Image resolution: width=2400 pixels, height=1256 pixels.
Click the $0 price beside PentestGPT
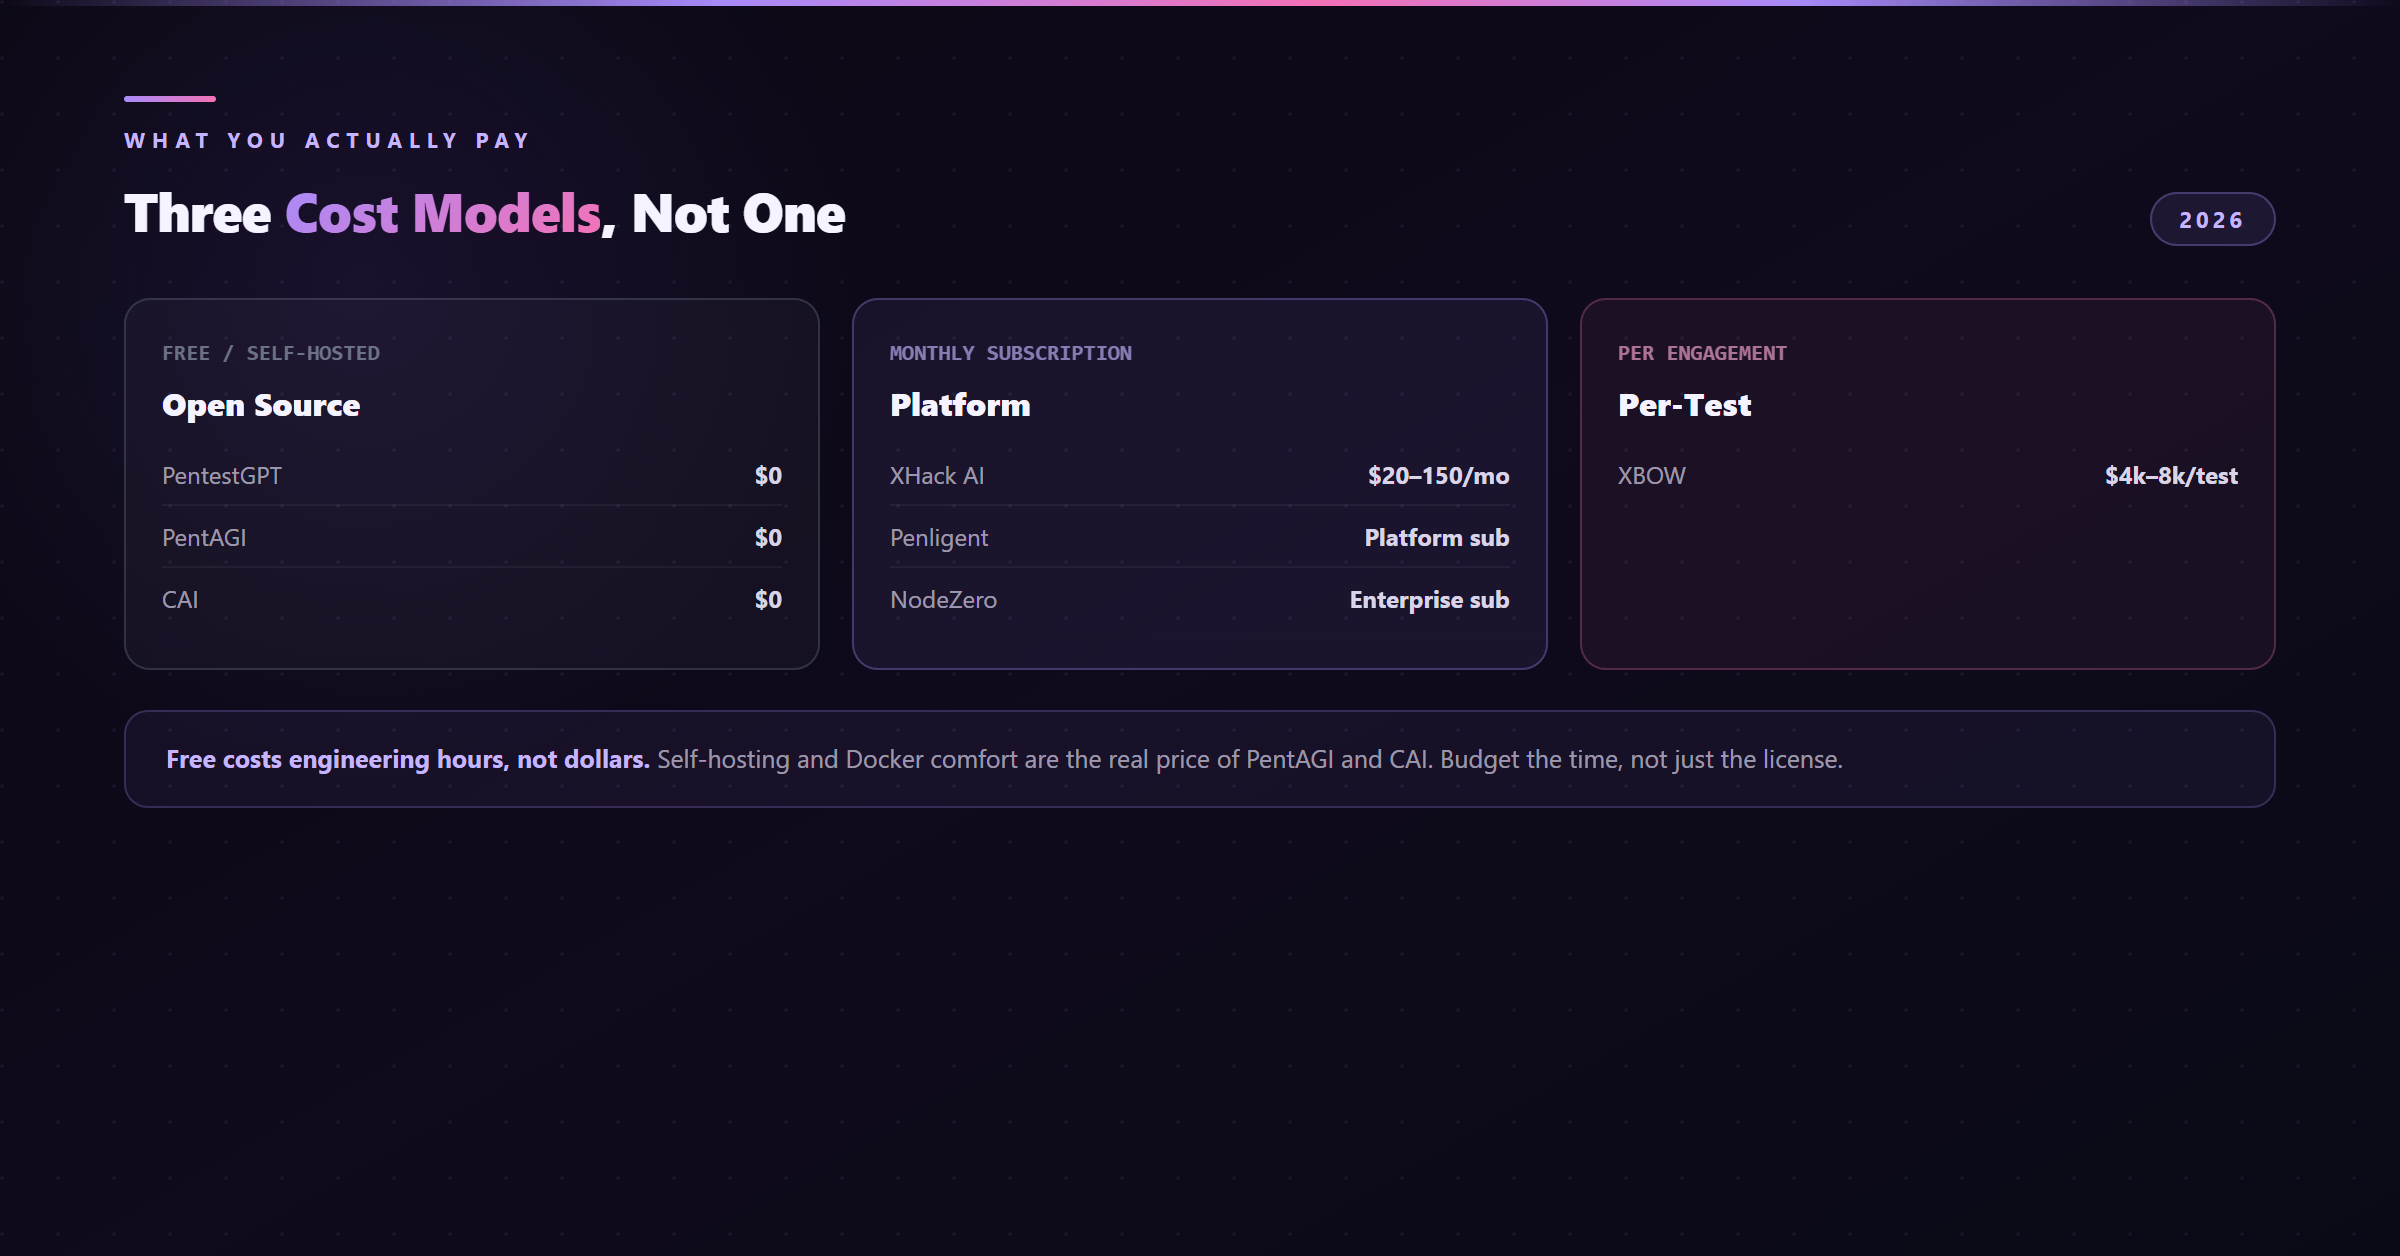click(768, 476)
